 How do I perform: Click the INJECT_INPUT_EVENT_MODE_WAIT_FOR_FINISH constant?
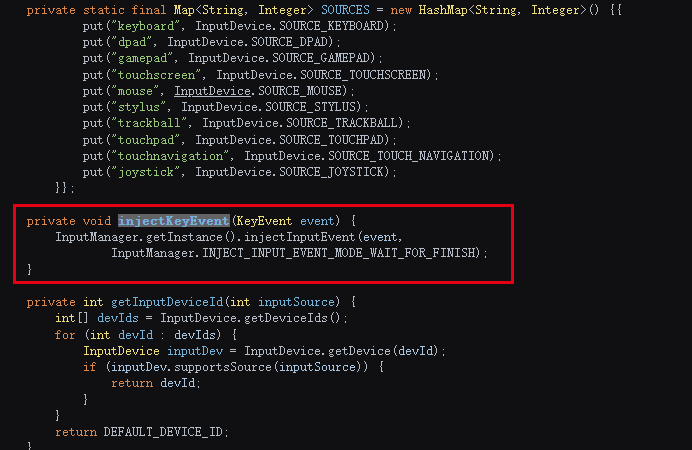point(344,253)
